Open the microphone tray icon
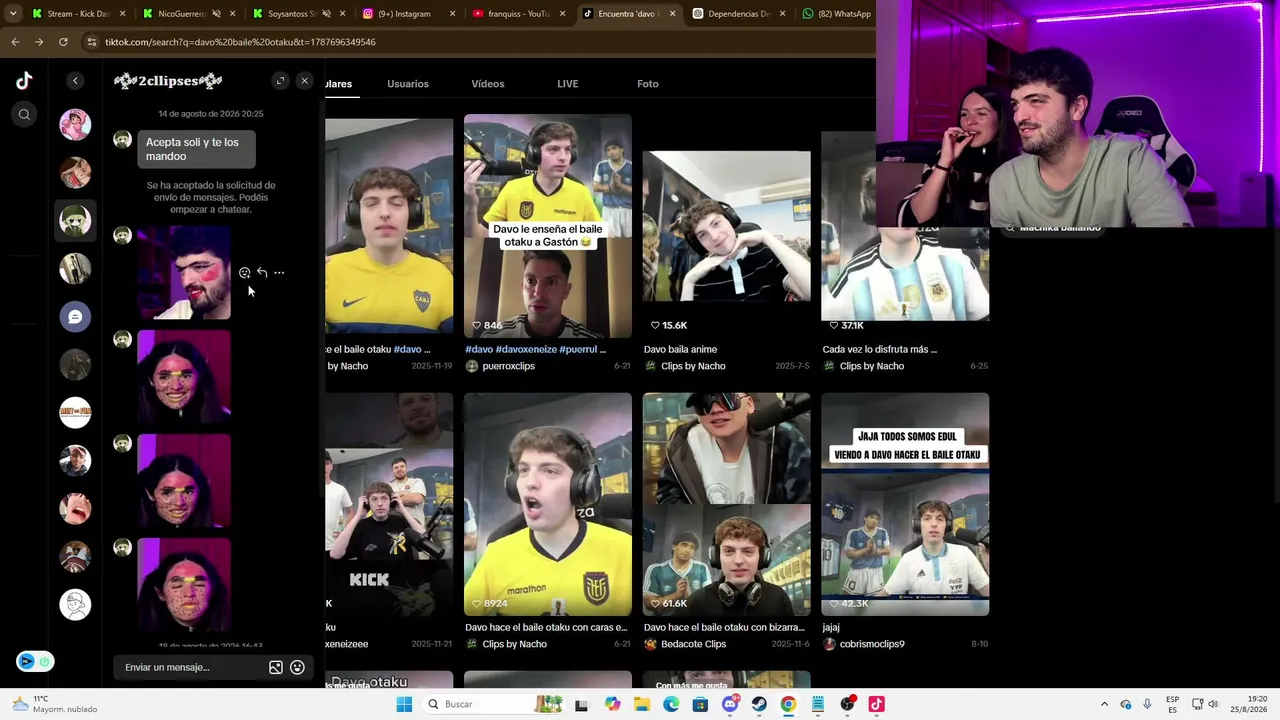 1147,705
